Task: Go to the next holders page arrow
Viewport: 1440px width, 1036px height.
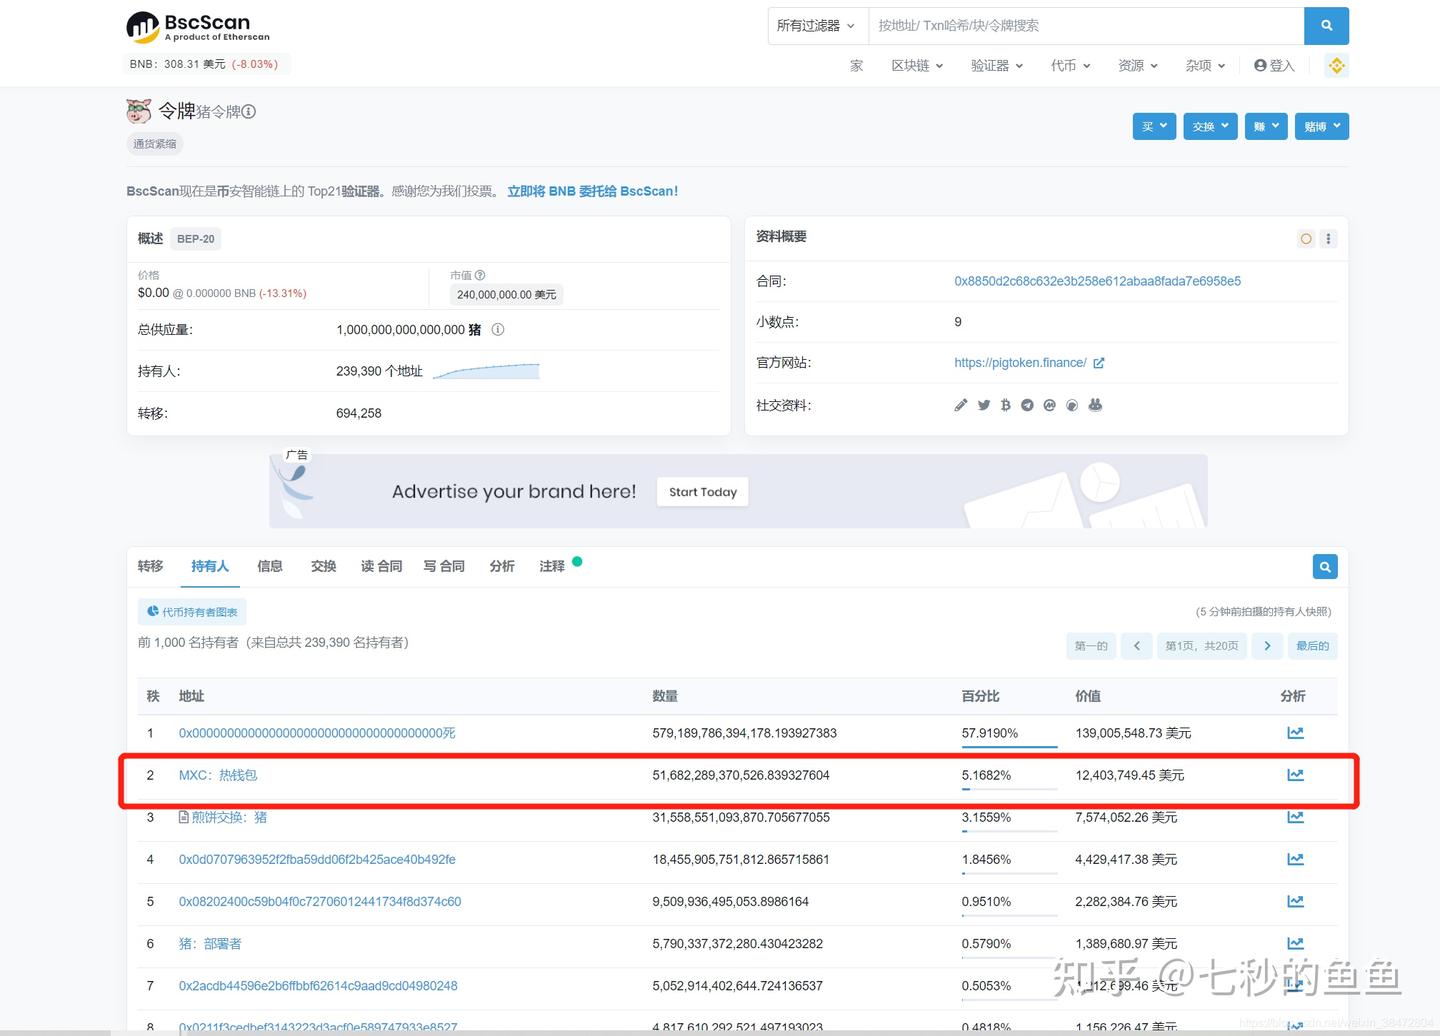Action: [x=1267, y=646]
